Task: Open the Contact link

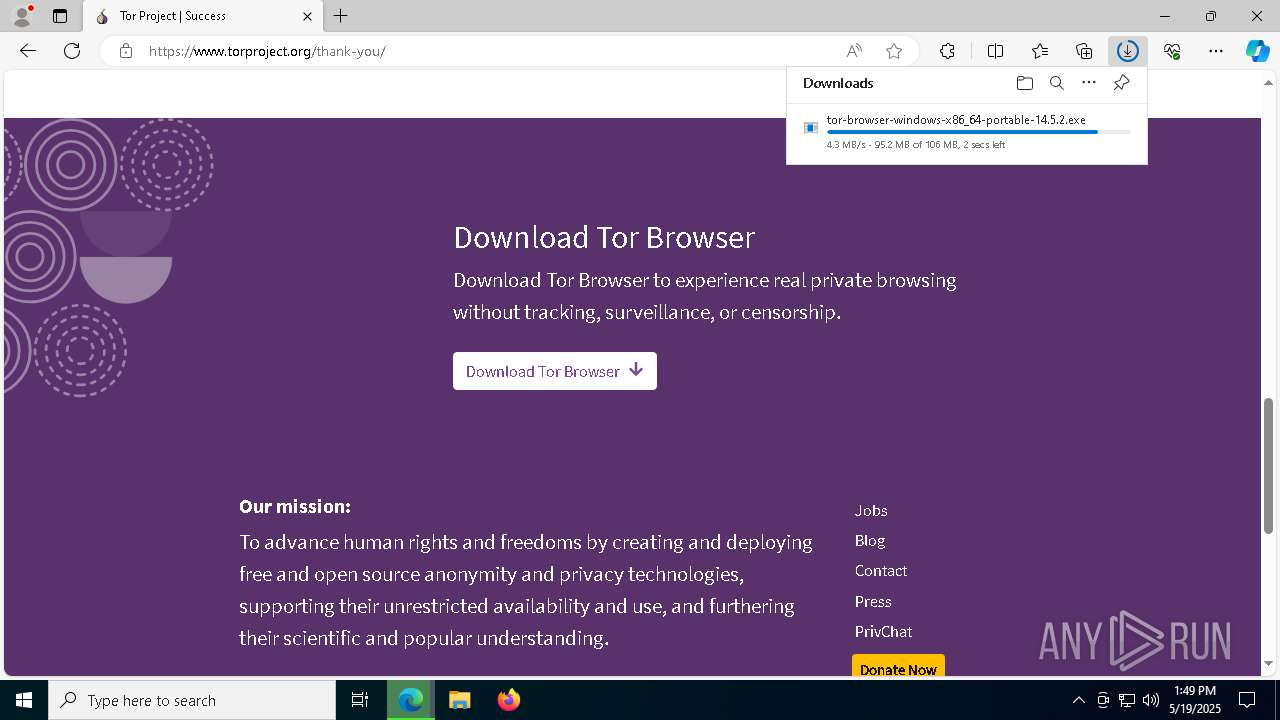Action: click(881, 571)
